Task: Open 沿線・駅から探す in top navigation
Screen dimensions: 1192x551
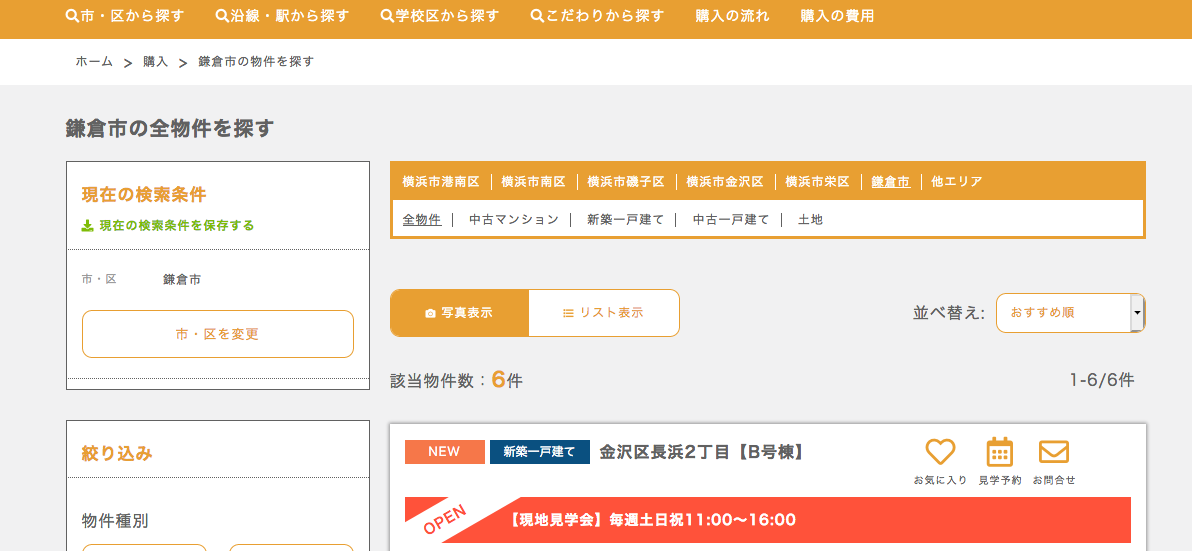Action: pyautogui.click(x=282, y=16)
